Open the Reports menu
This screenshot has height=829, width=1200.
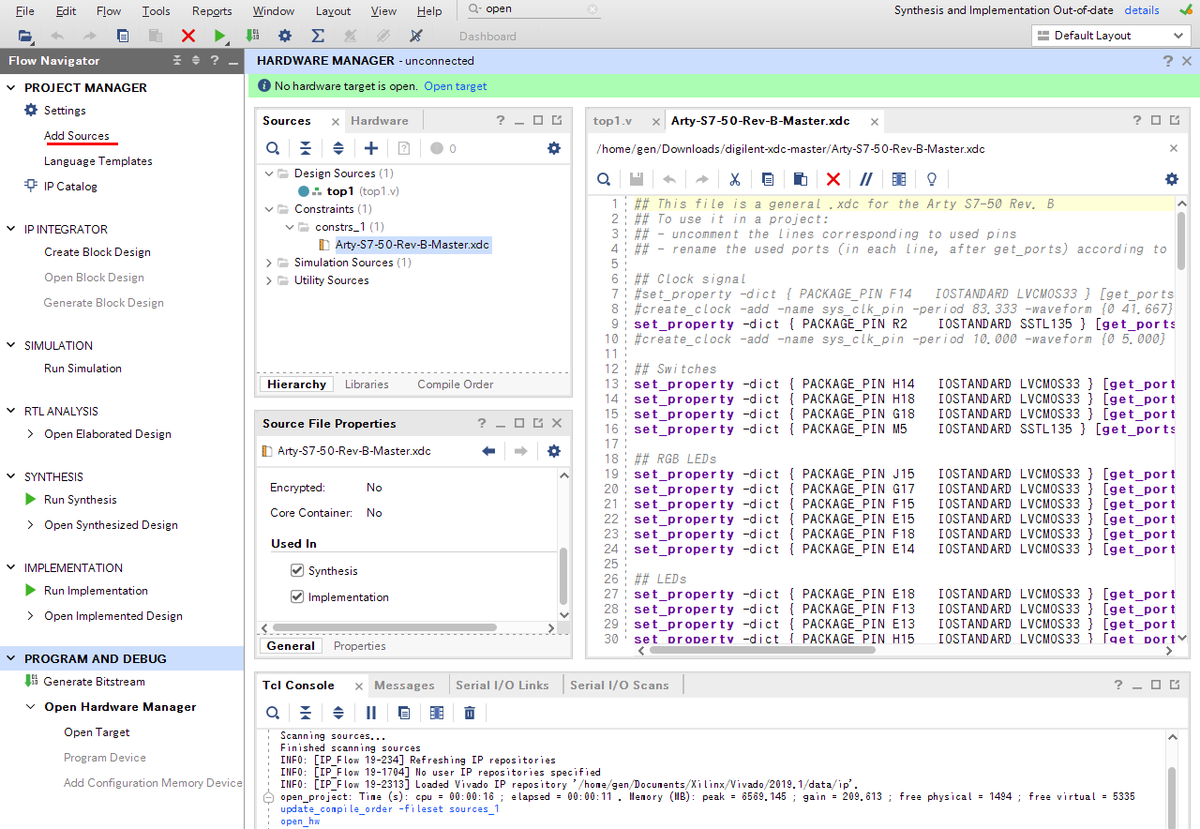(x=212, y=11)
